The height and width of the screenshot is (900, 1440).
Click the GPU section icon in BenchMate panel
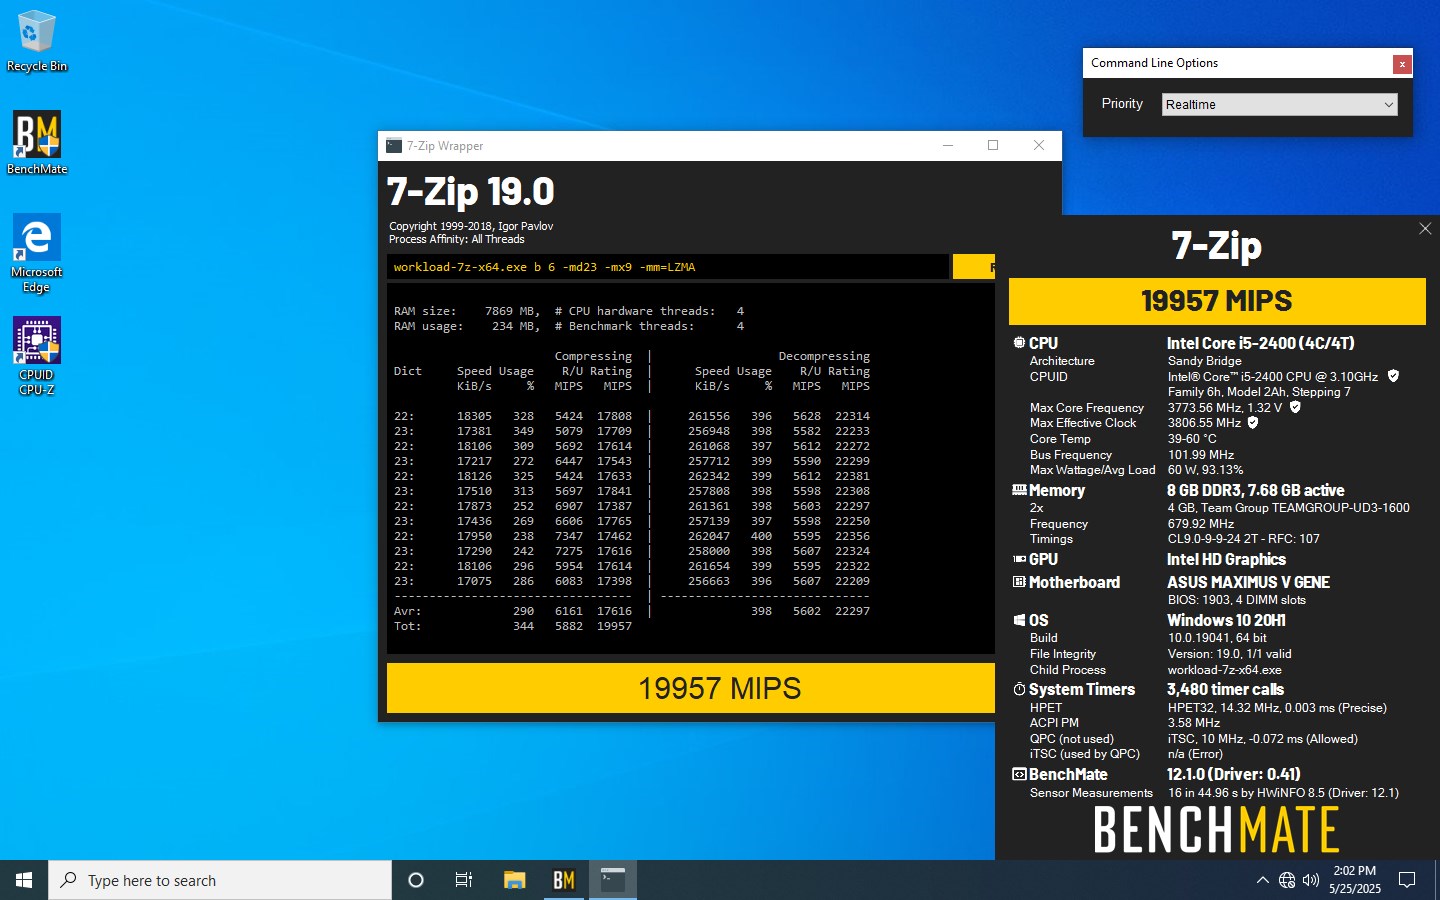[1019, 559]
